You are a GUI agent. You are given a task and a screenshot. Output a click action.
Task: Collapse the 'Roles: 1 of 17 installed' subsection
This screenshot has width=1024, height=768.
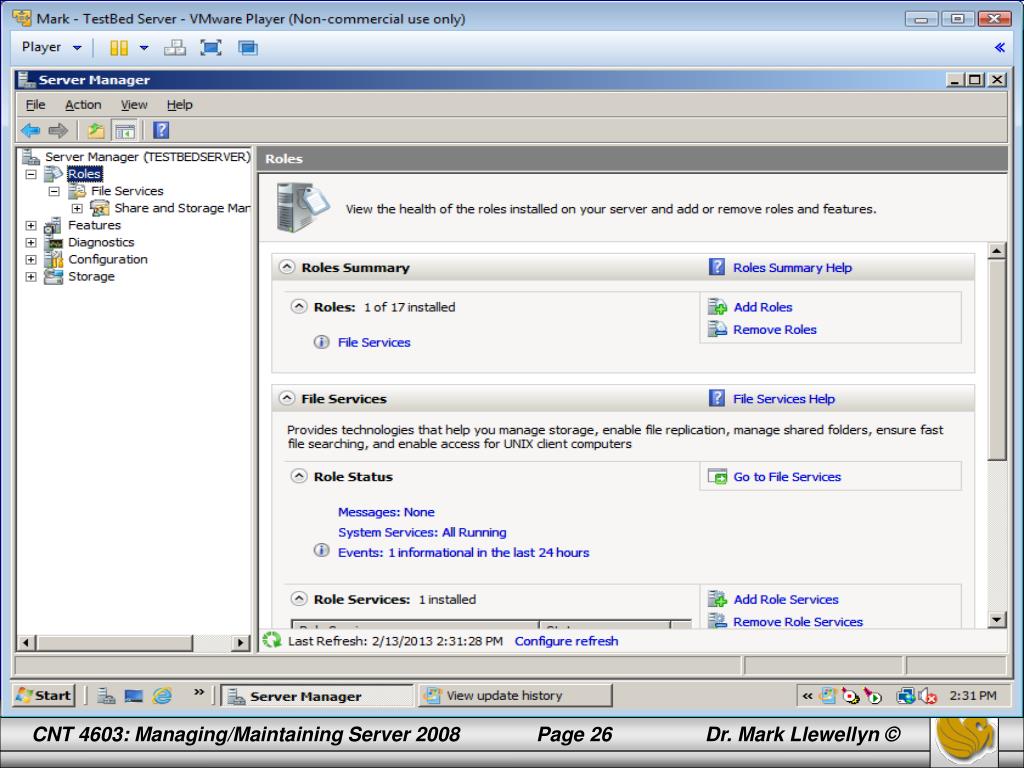[x=298, y=306]
